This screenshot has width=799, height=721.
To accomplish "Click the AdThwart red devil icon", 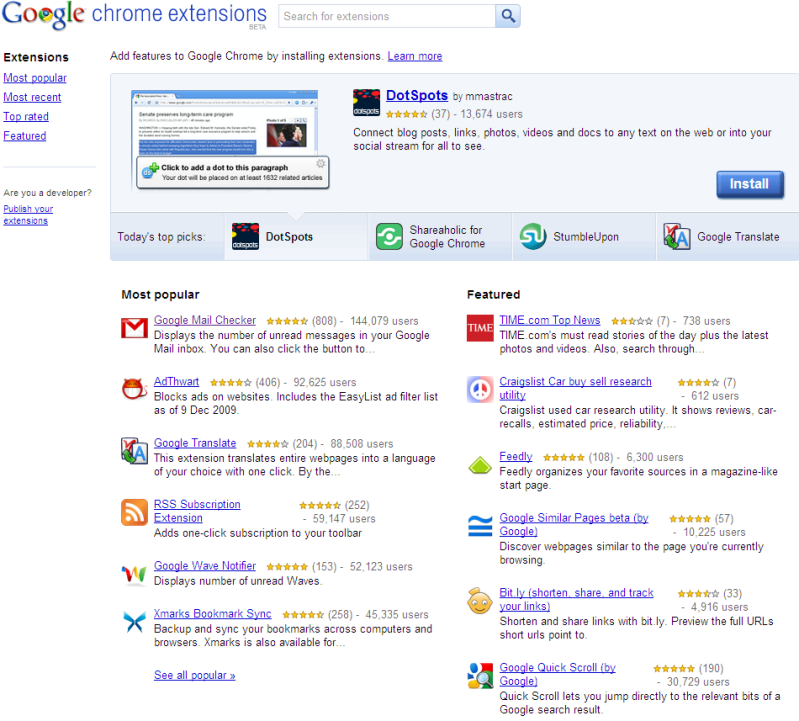I will click(135, 389).
